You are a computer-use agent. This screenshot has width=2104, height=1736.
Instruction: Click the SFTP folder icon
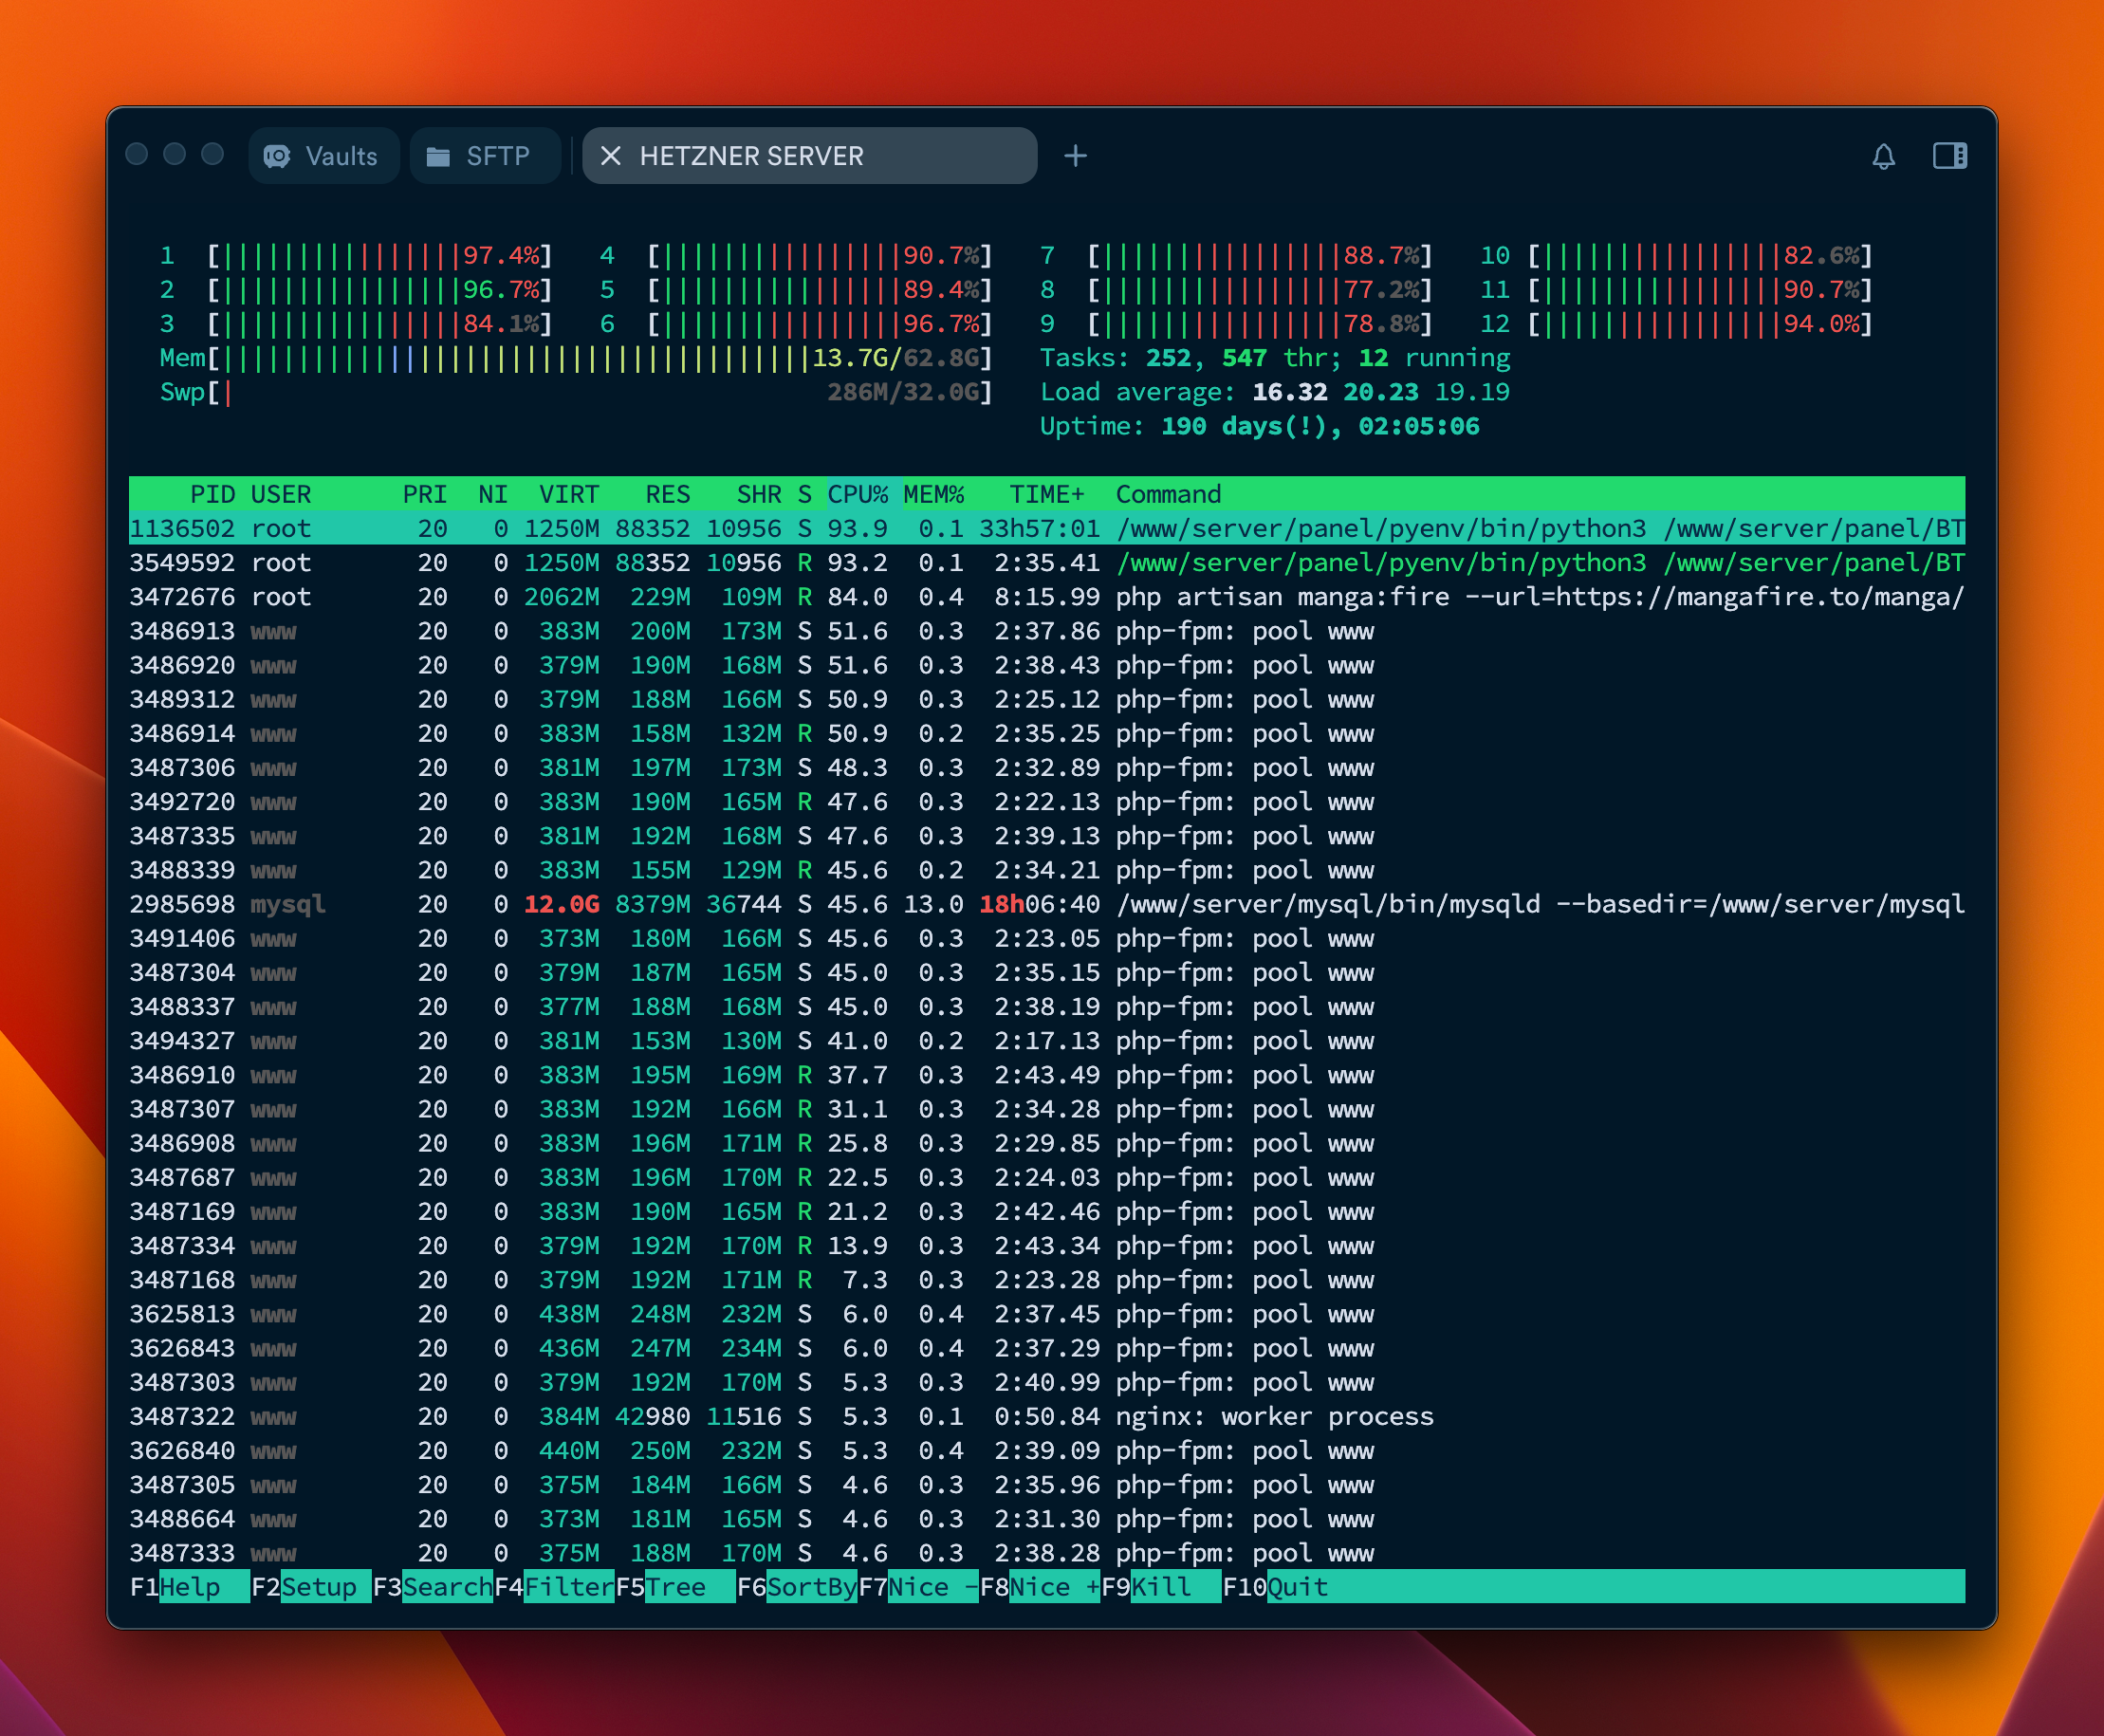(438, 157)
